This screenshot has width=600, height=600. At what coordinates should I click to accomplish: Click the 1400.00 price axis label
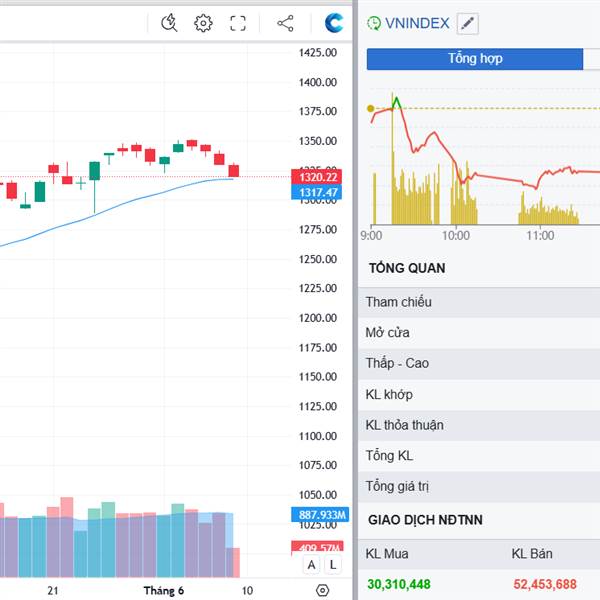click(x=318, y=82)
